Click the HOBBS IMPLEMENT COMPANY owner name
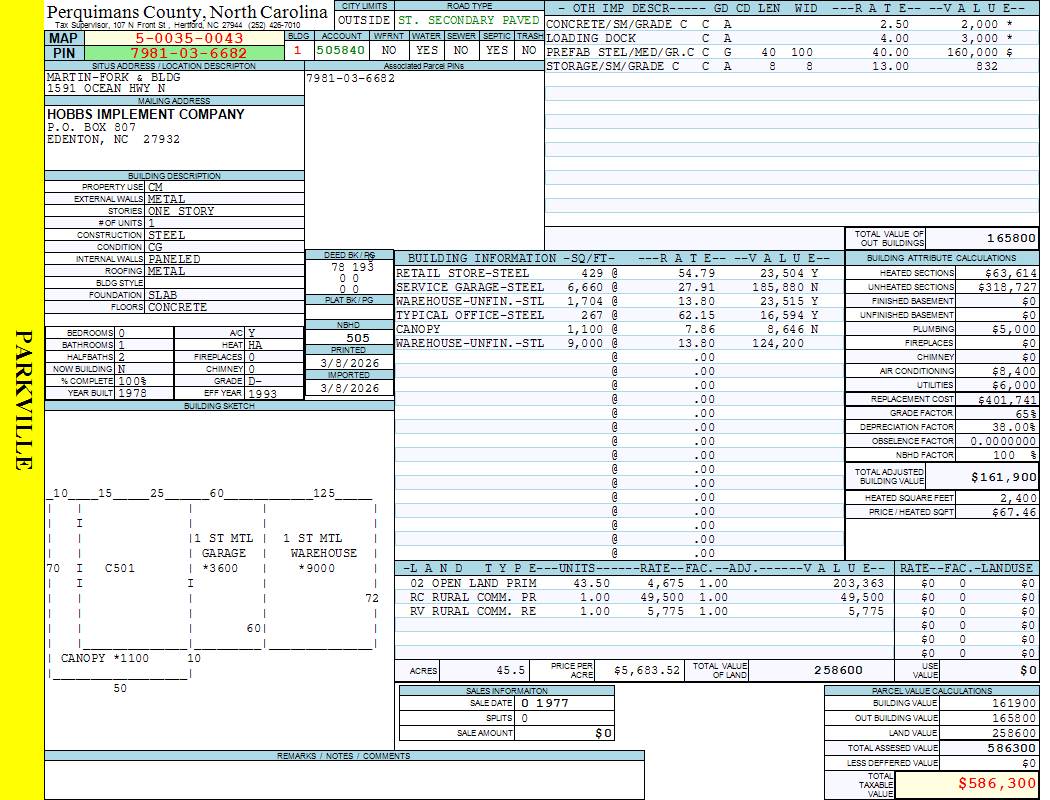This screenshot has height=800, width=1050. 145,114
